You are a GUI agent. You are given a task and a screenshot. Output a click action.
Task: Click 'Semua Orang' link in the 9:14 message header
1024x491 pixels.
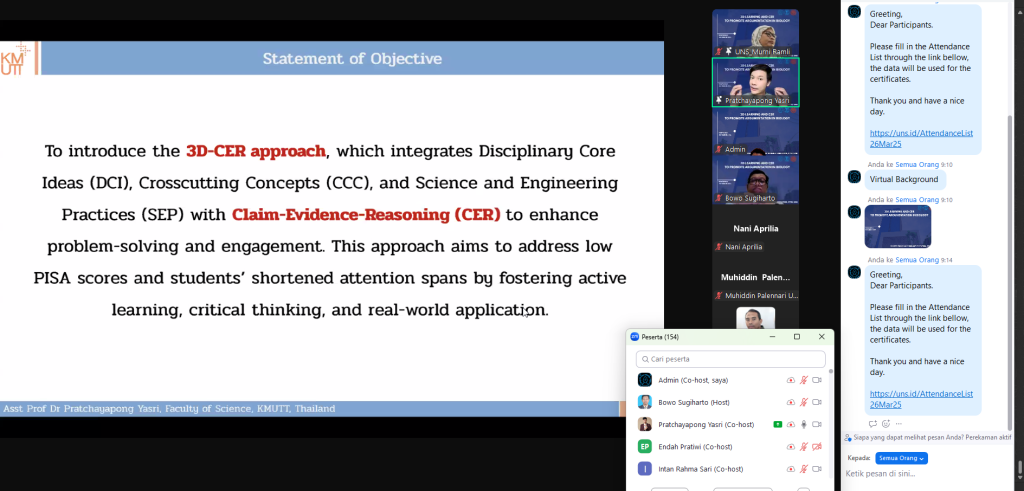click(917, 260)
